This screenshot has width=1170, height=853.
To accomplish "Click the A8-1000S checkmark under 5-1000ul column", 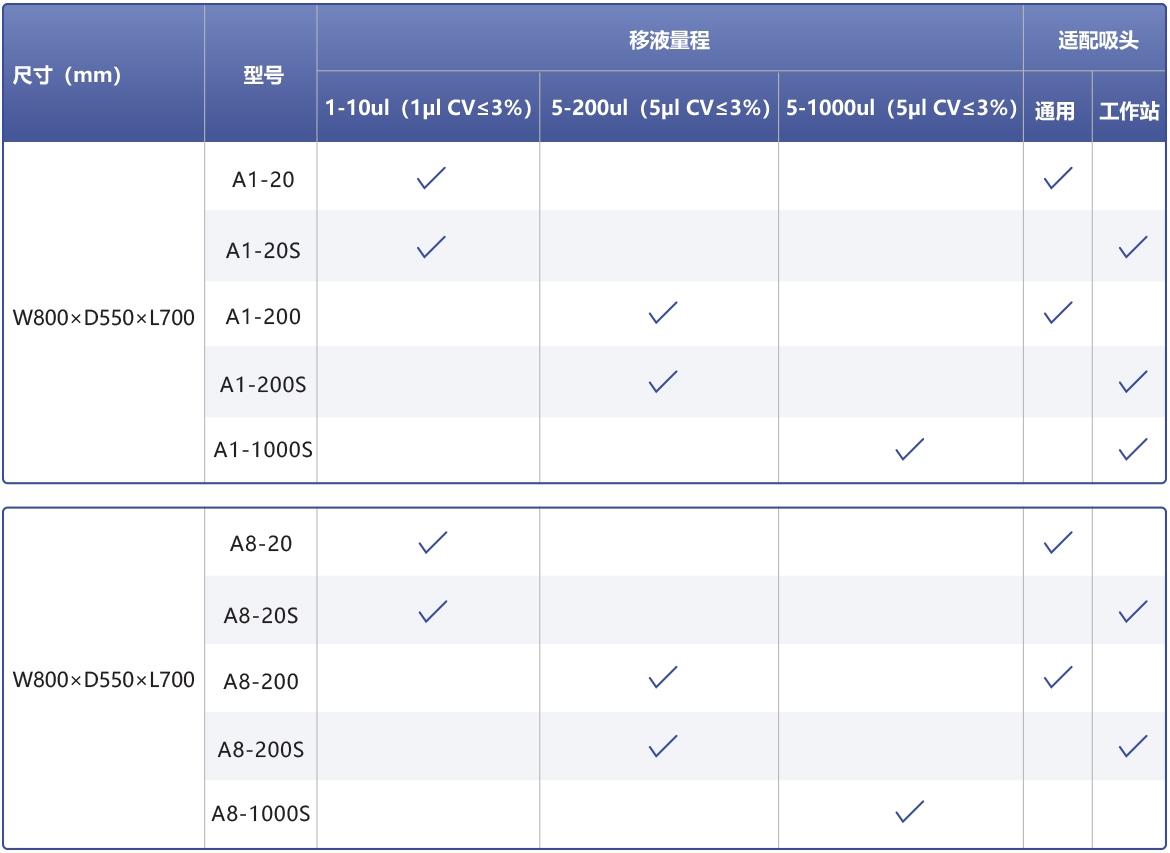I will 909,812.
